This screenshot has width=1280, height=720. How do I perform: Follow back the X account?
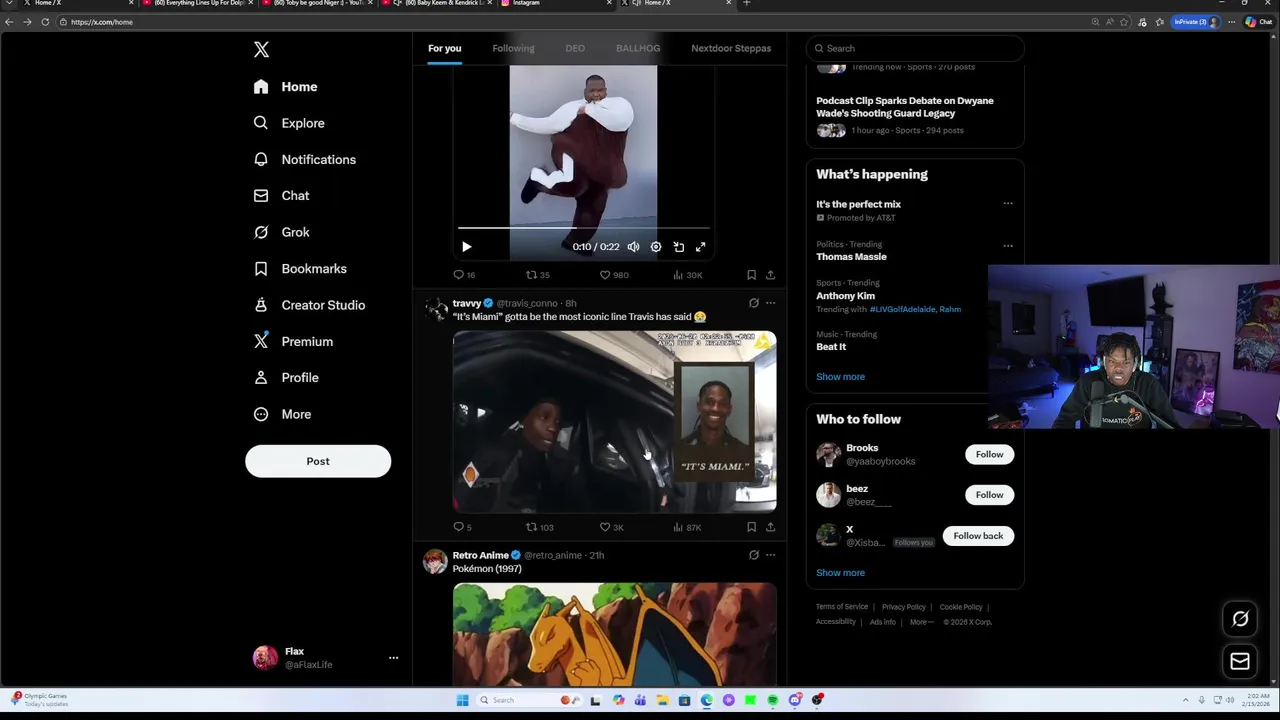pos(978,536)
